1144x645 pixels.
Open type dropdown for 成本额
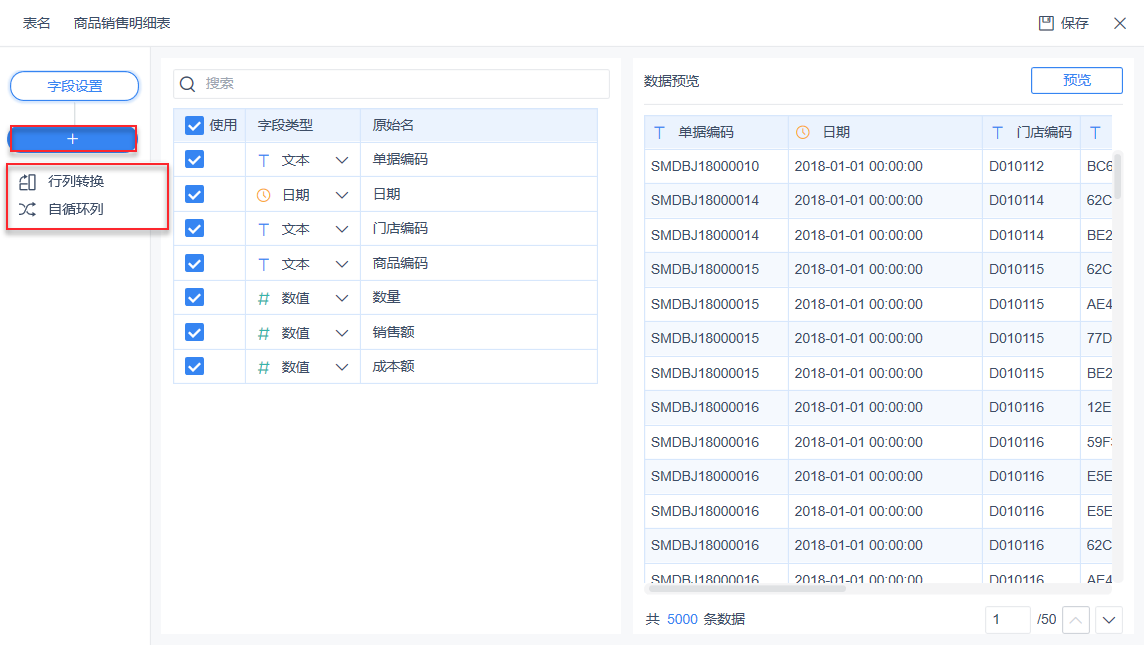click(x=341, y=368)
